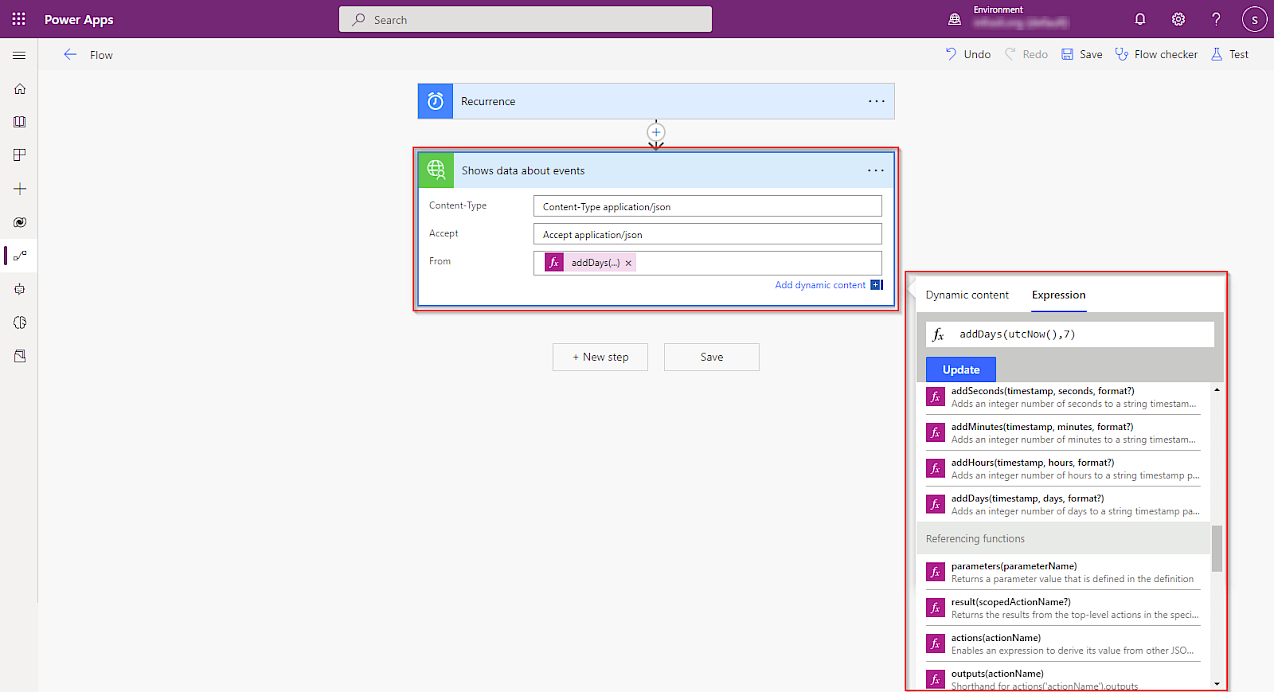This screenshot has height=692, width=1274.
Task: Choose outputs(actionName) function
Action: tap(1063, 678)
